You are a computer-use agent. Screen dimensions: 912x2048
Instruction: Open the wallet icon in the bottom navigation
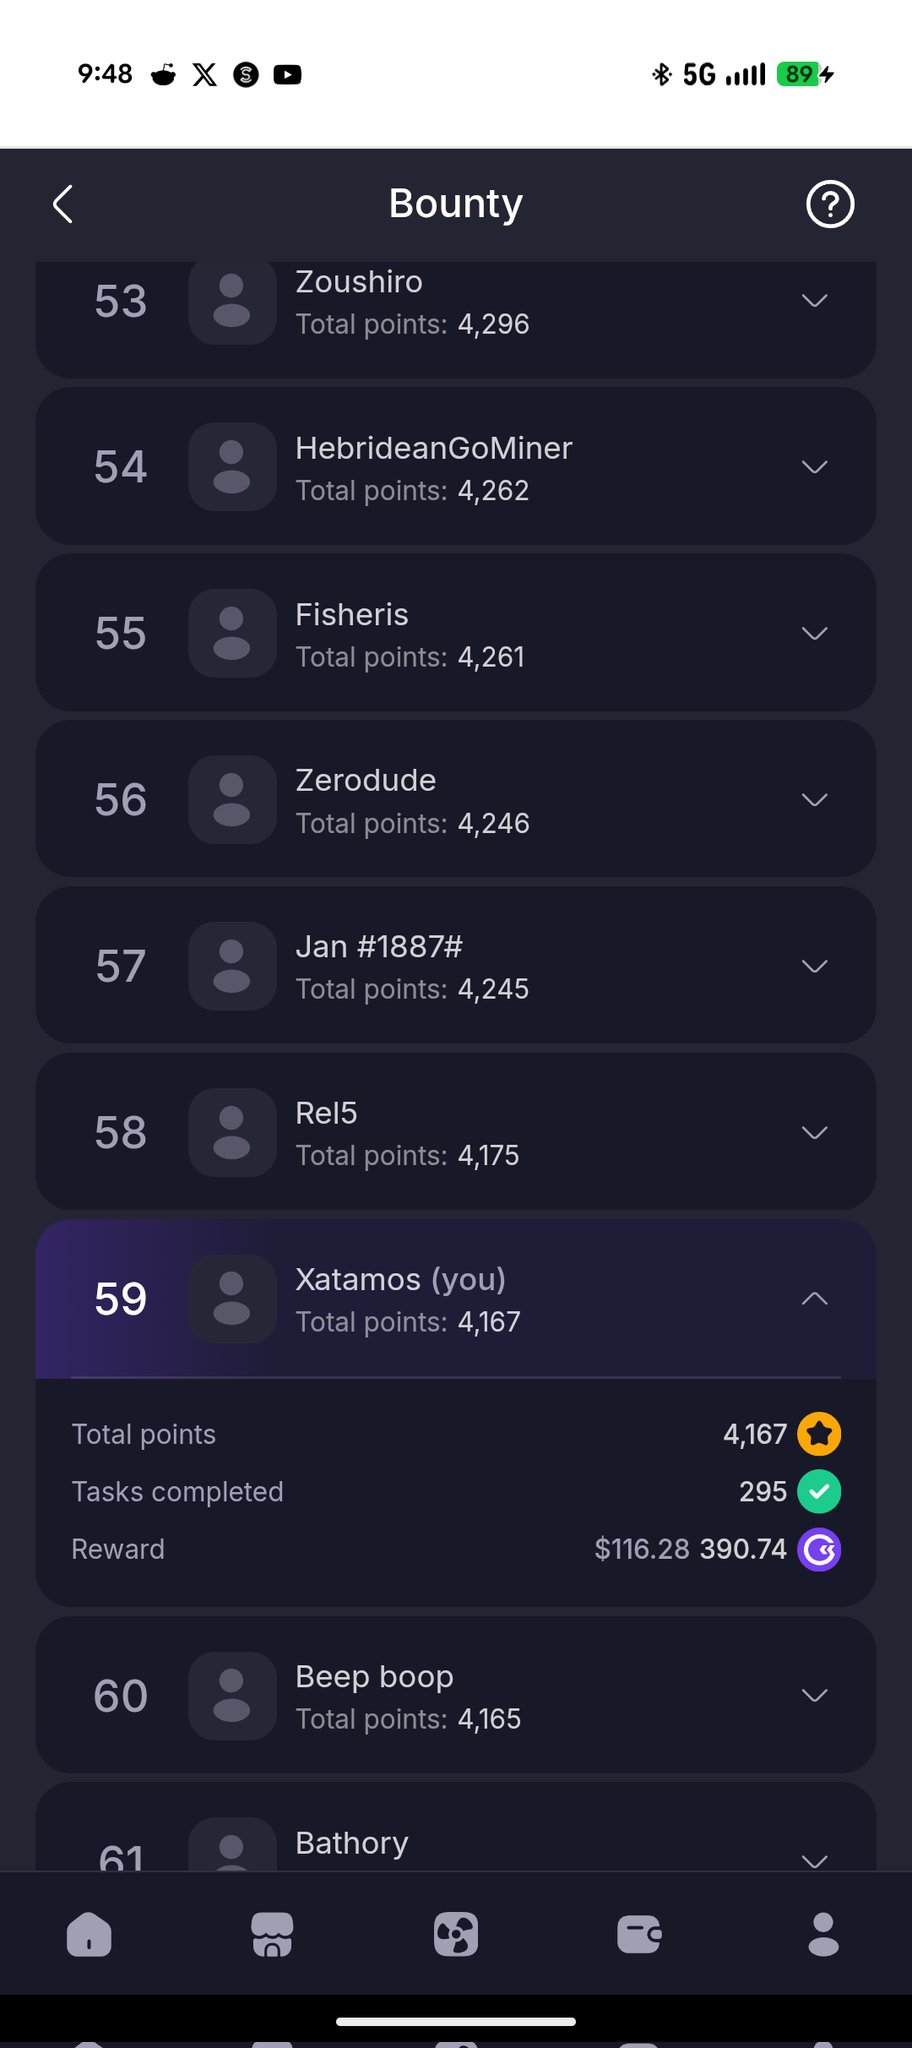[x=640, y=1934]
